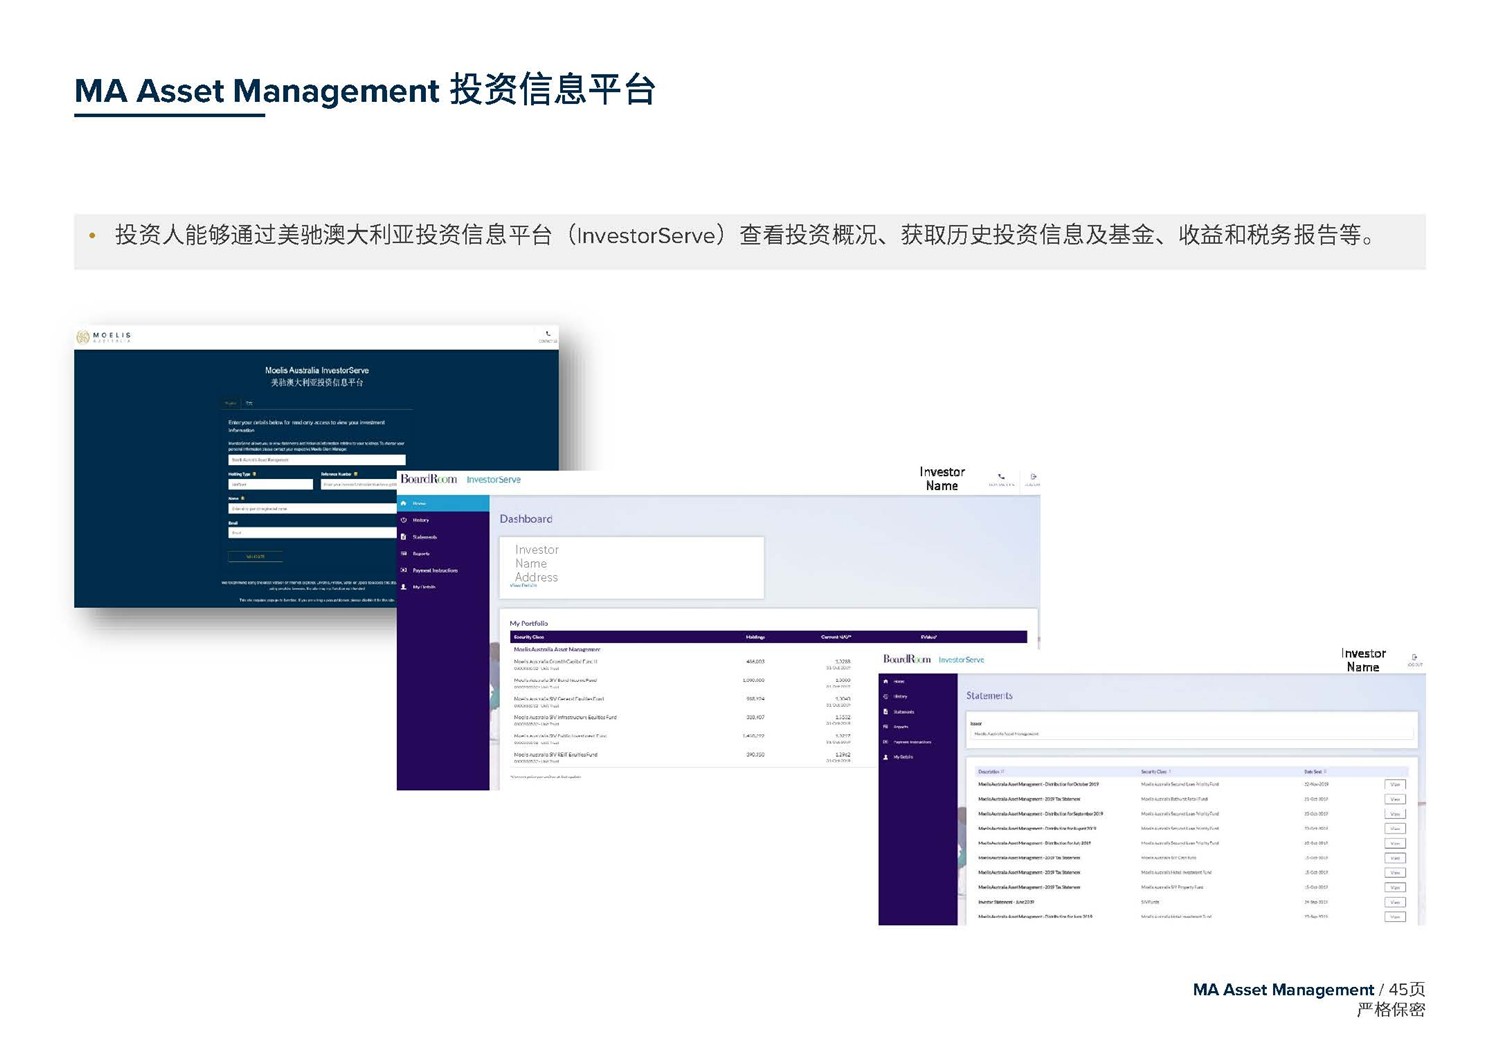Sort statements by Description column header

[x=990, y=772]
